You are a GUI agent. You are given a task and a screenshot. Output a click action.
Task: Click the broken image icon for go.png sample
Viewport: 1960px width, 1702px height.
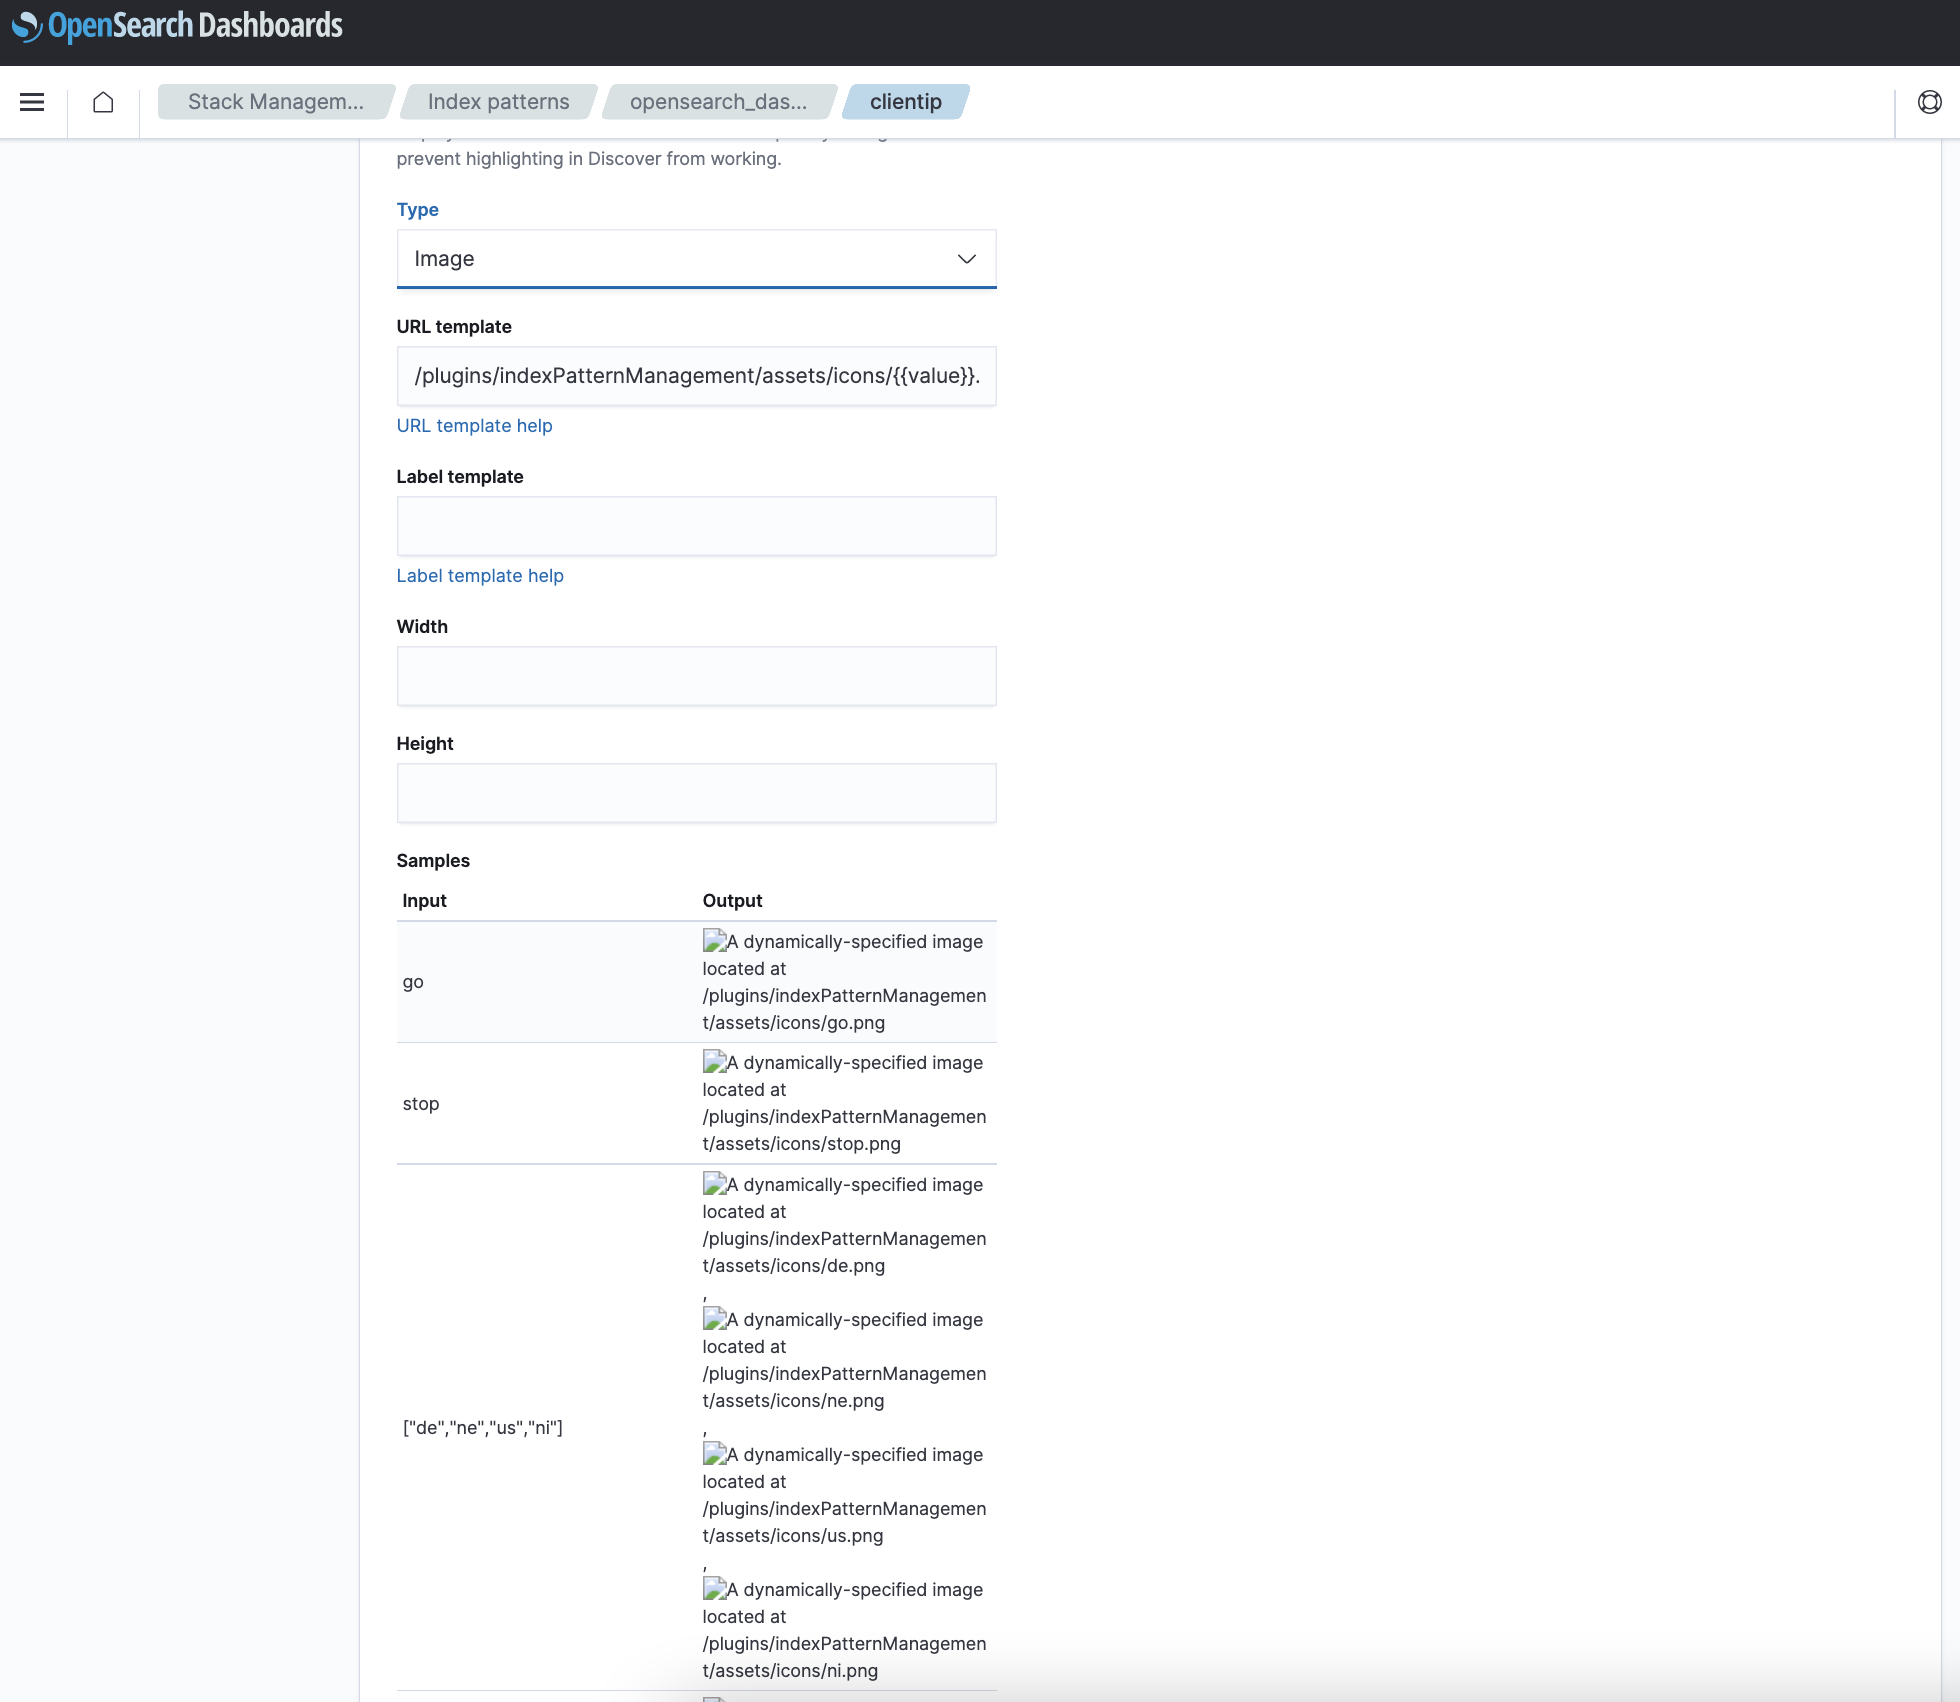click(x=712, y=941)
